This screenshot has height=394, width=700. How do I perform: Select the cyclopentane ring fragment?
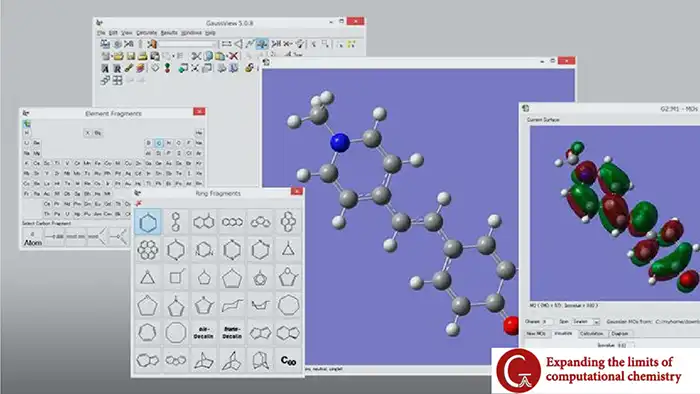[232, 278]
